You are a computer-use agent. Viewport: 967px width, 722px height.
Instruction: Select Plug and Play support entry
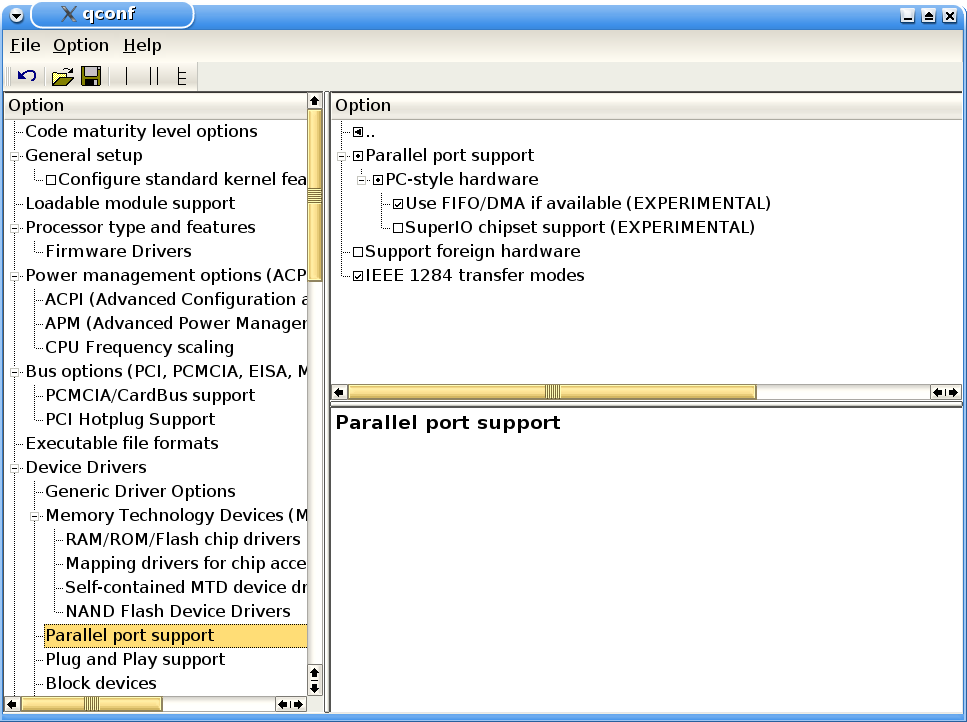pos(135,659)
